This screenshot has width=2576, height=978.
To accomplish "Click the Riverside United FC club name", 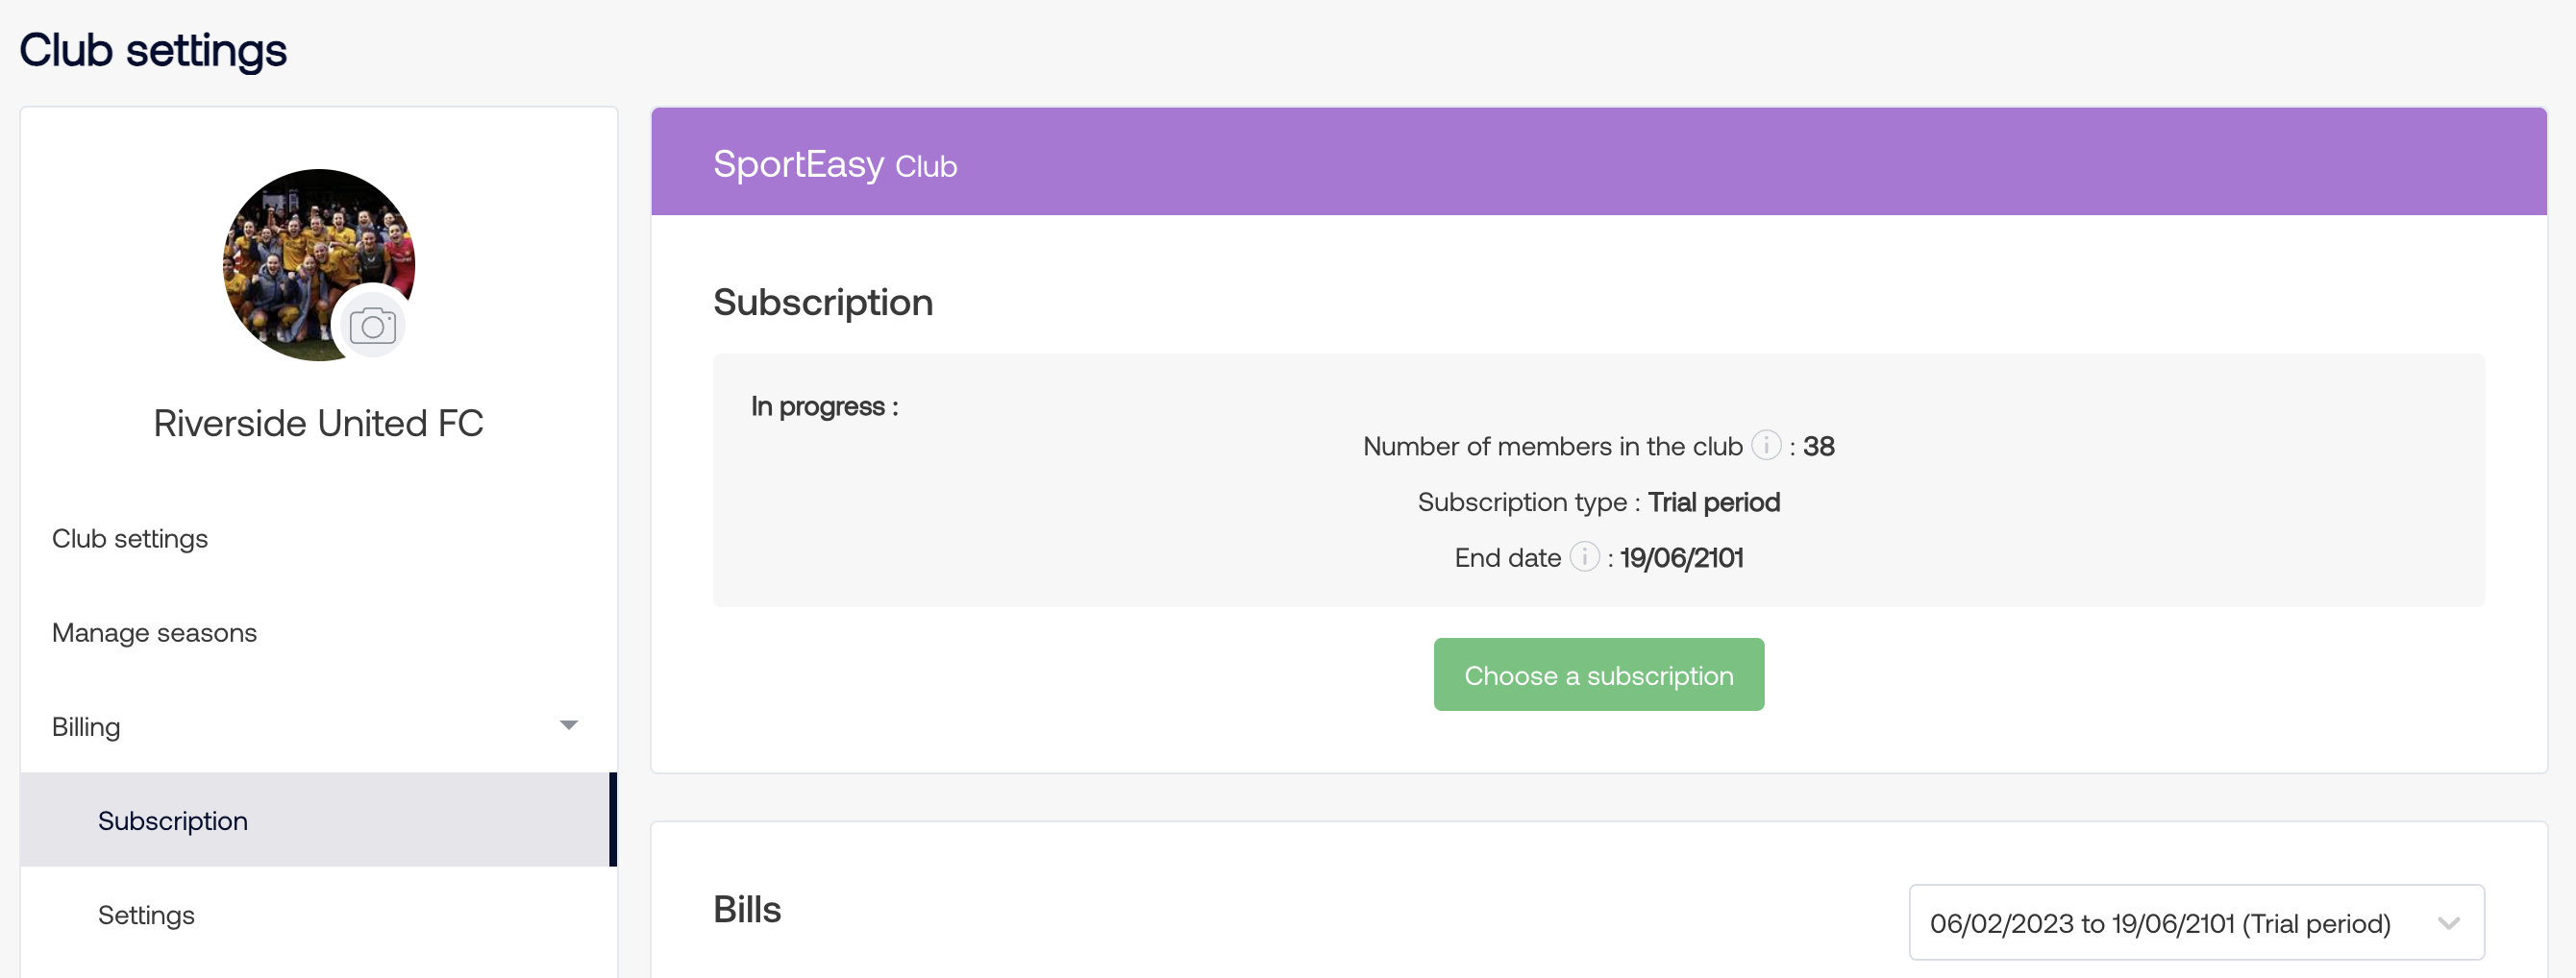I will pos(318,423).
